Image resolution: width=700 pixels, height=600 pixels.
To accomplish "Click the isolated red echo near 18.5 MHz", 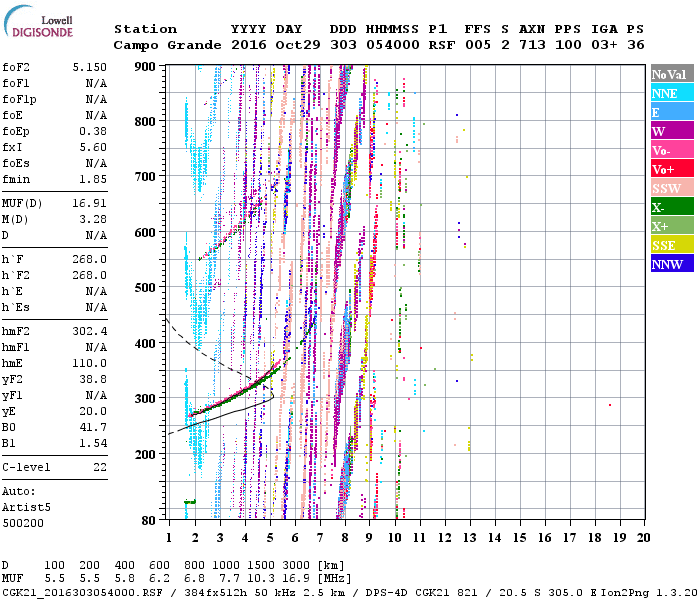I will 610,405.
